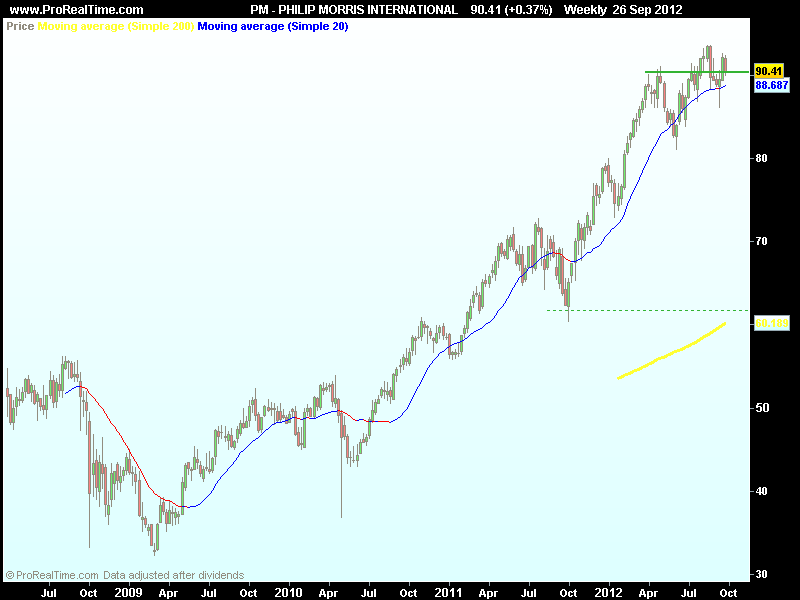Click the 2012 year label on time axis
This screenshot has height=600, width=800.
608,593
